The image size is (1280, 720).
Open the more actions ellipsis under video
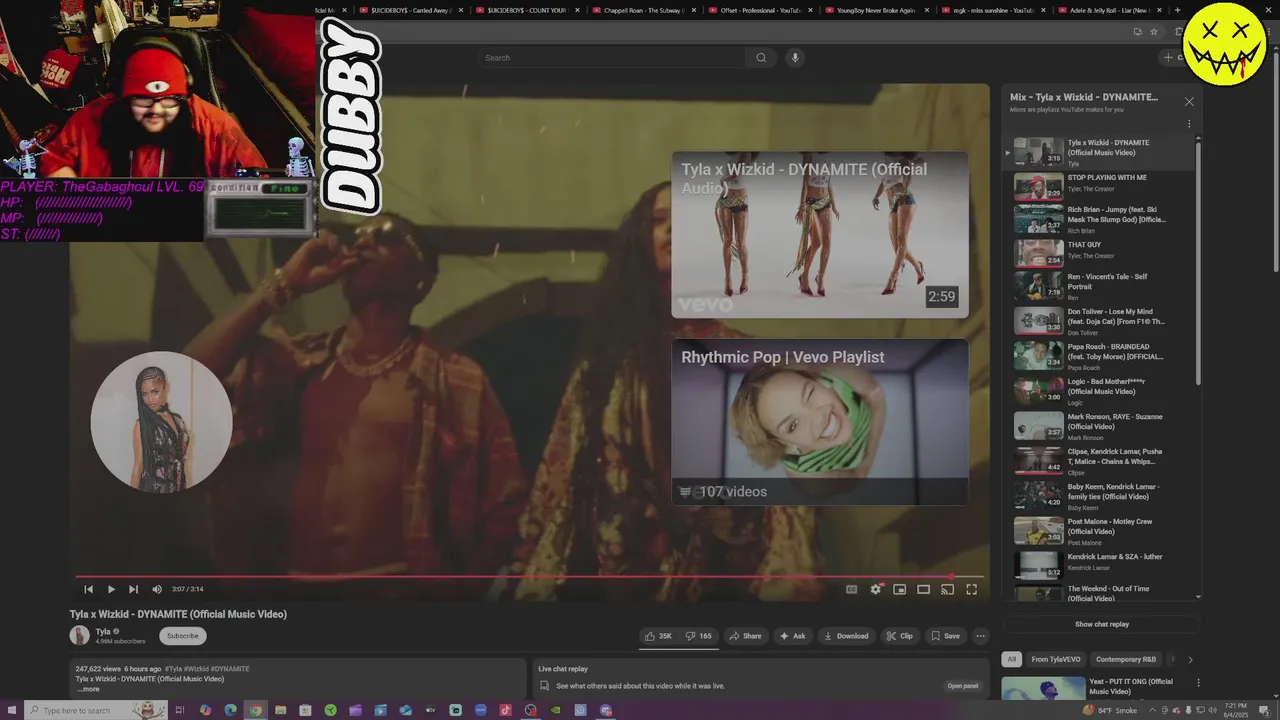980,636
